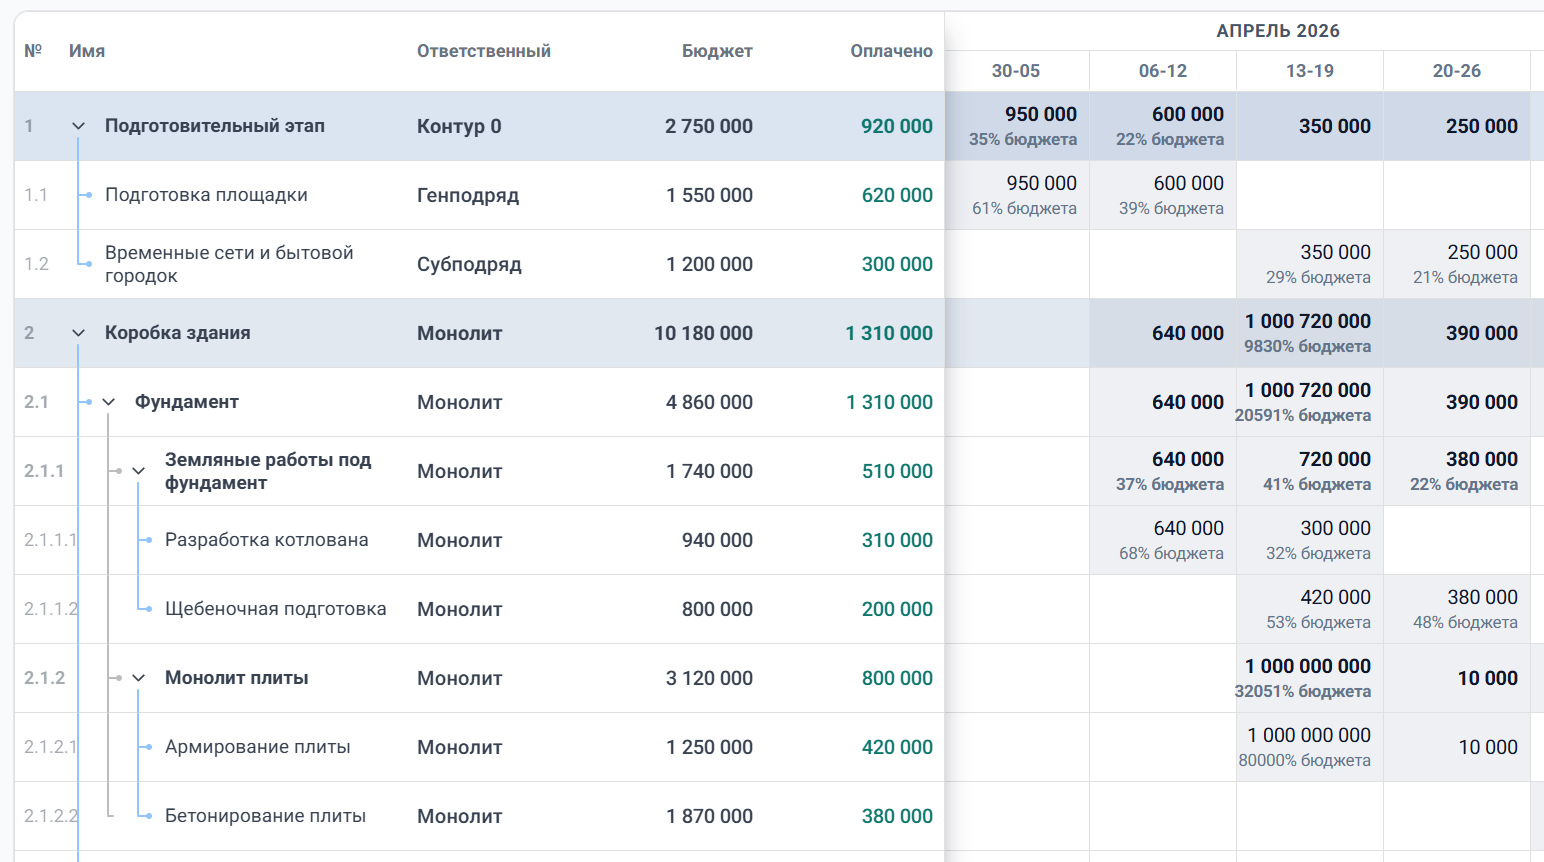
Task: Select the Щебеночная подготовка task name
Action: pos(276,609)
